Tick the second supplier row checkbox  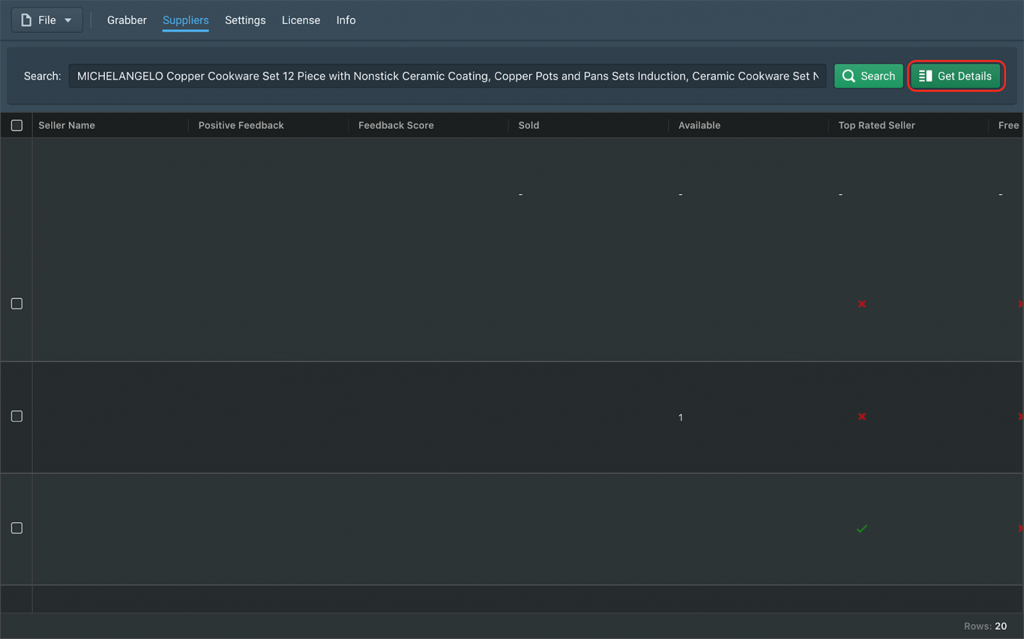pos(17,416)
